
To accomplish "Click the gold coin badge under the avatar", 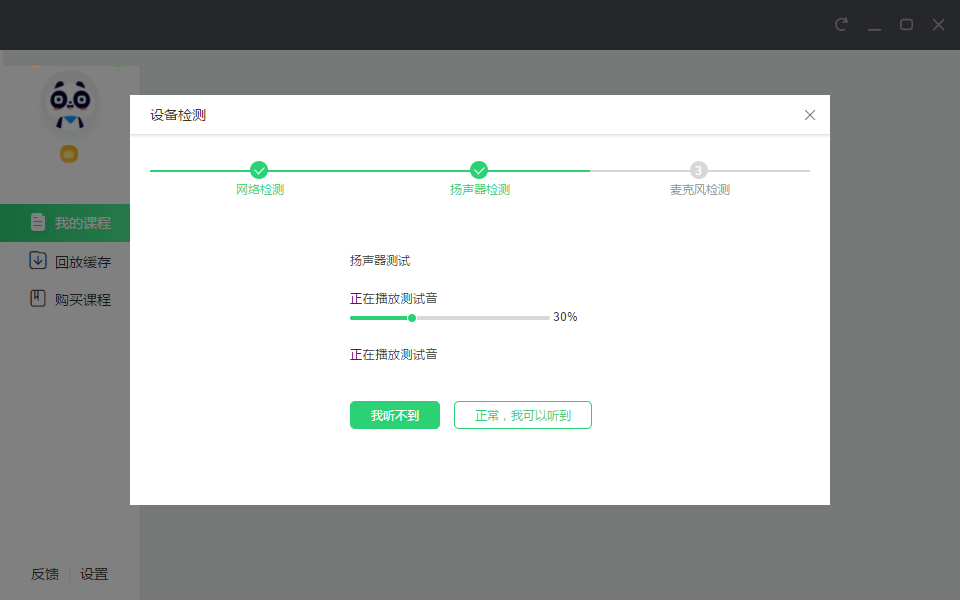I will [68, 154].
